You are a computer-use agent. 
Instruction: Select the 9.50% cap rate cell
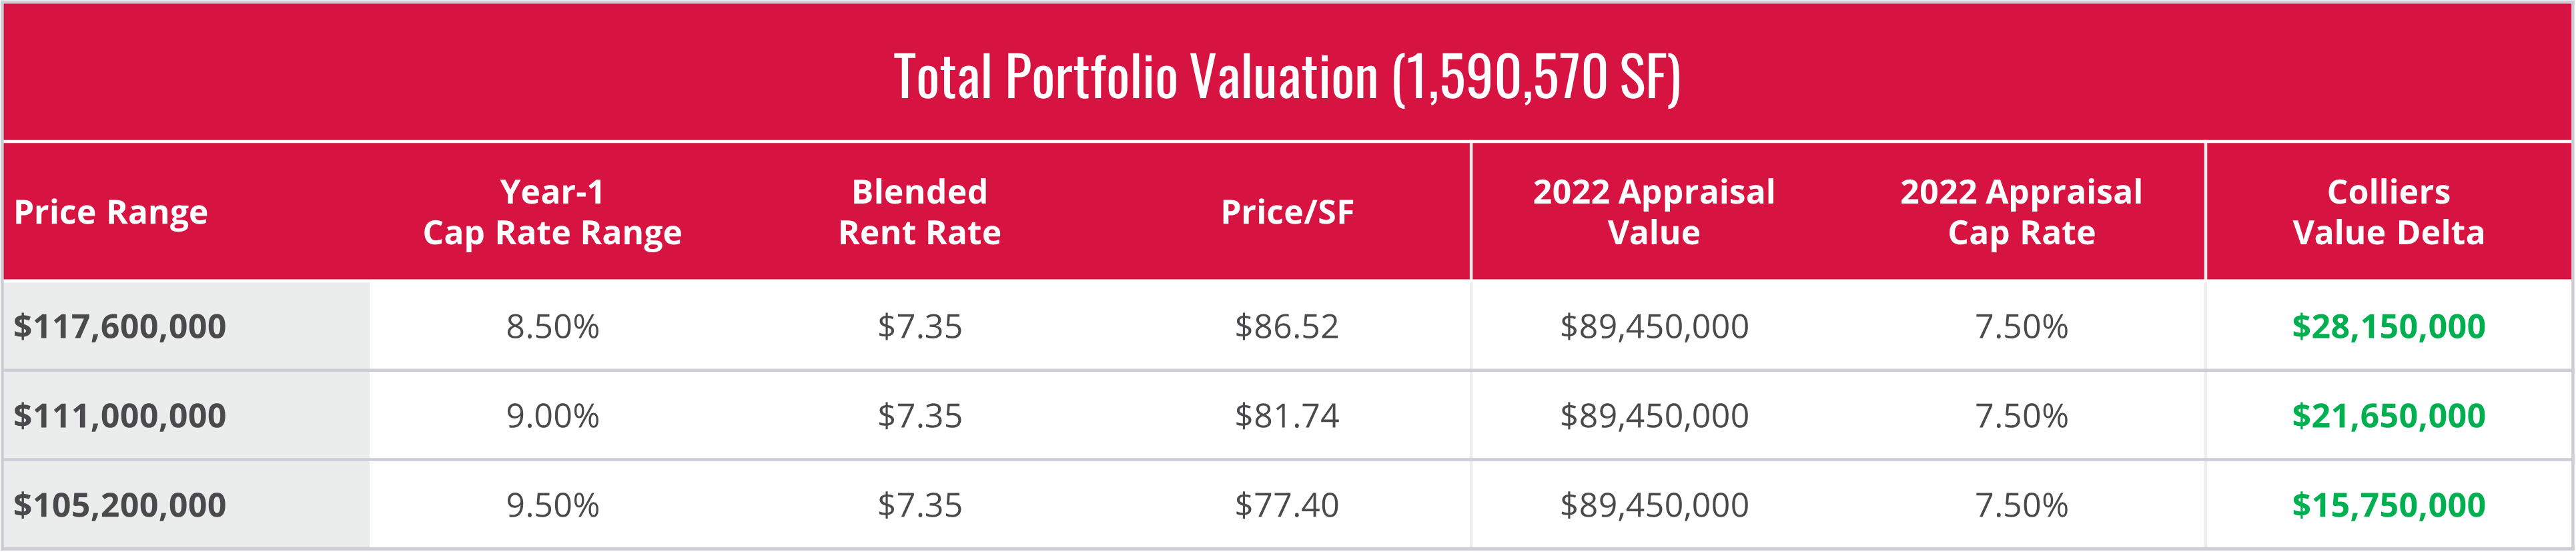click(x=552, y=505)
